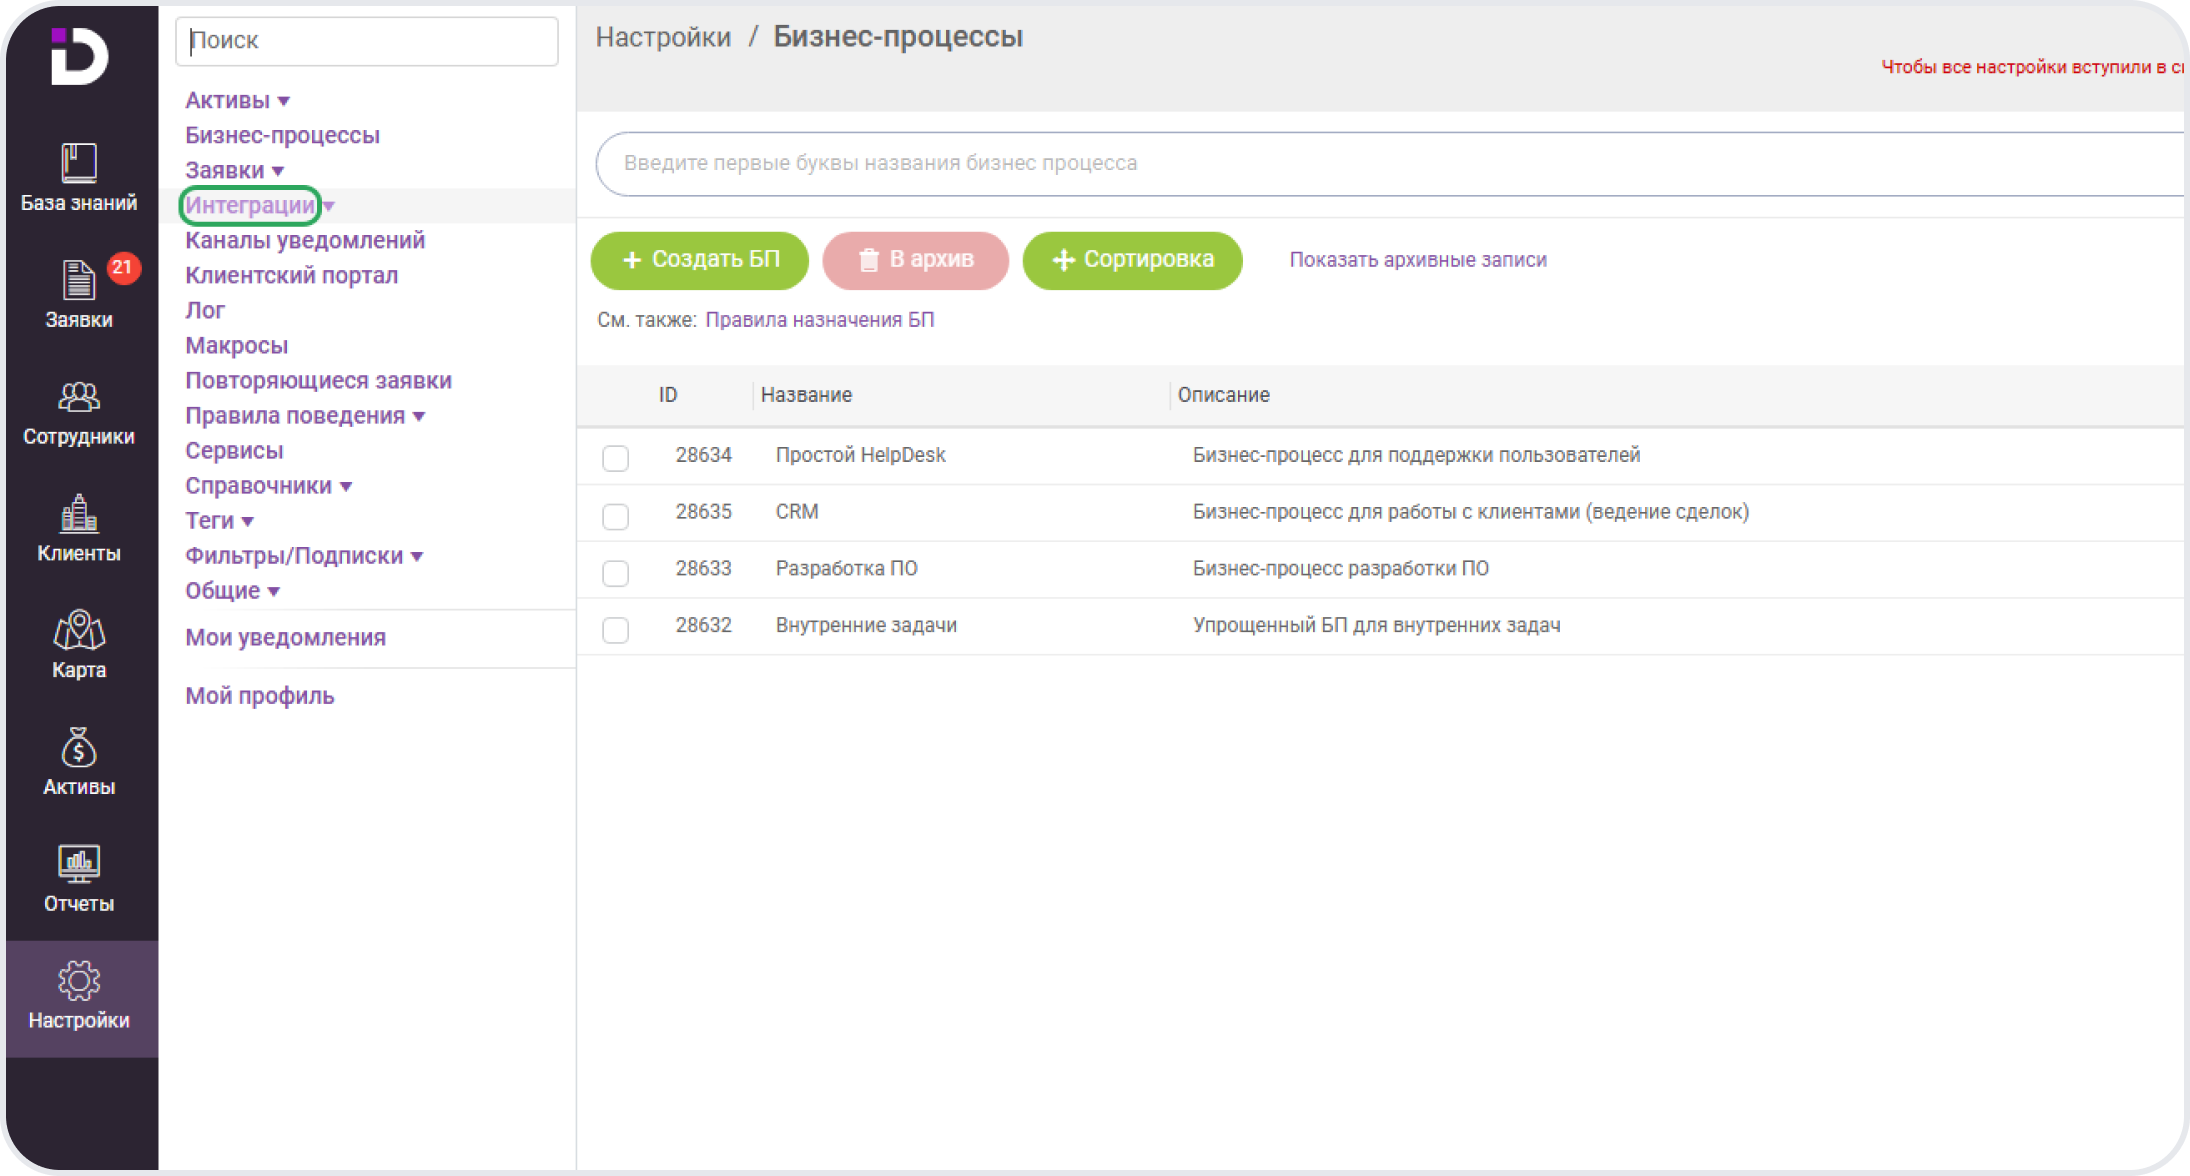
Task: Go to Сотрудники people icon
Action: pos(79,398)
